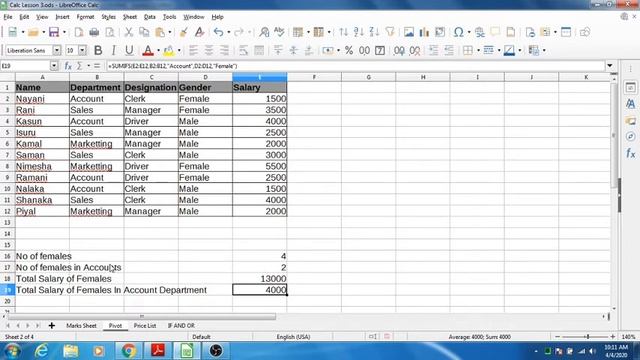Open the File menu
The width and height of the screenshot is (640, 360).
tap(8, 17)
